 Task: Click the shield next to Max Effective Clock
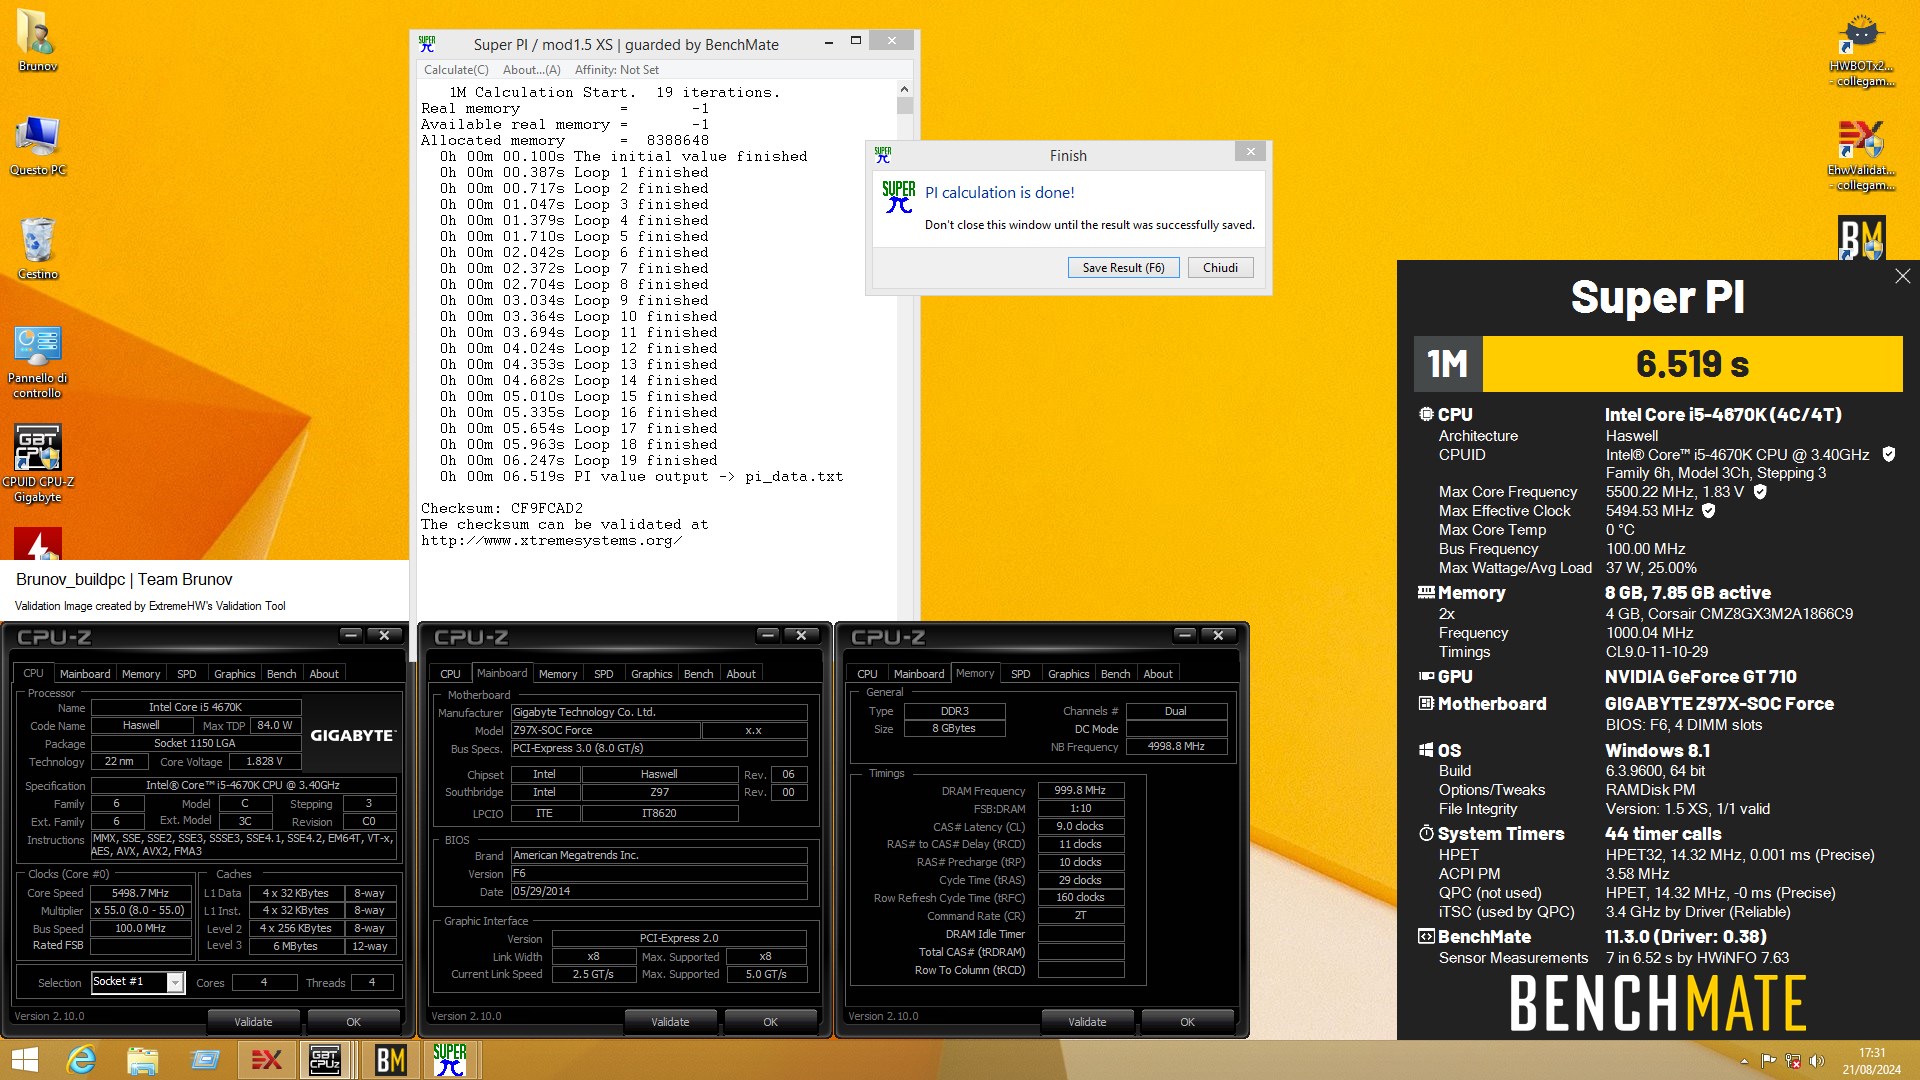pos(1709,510)
